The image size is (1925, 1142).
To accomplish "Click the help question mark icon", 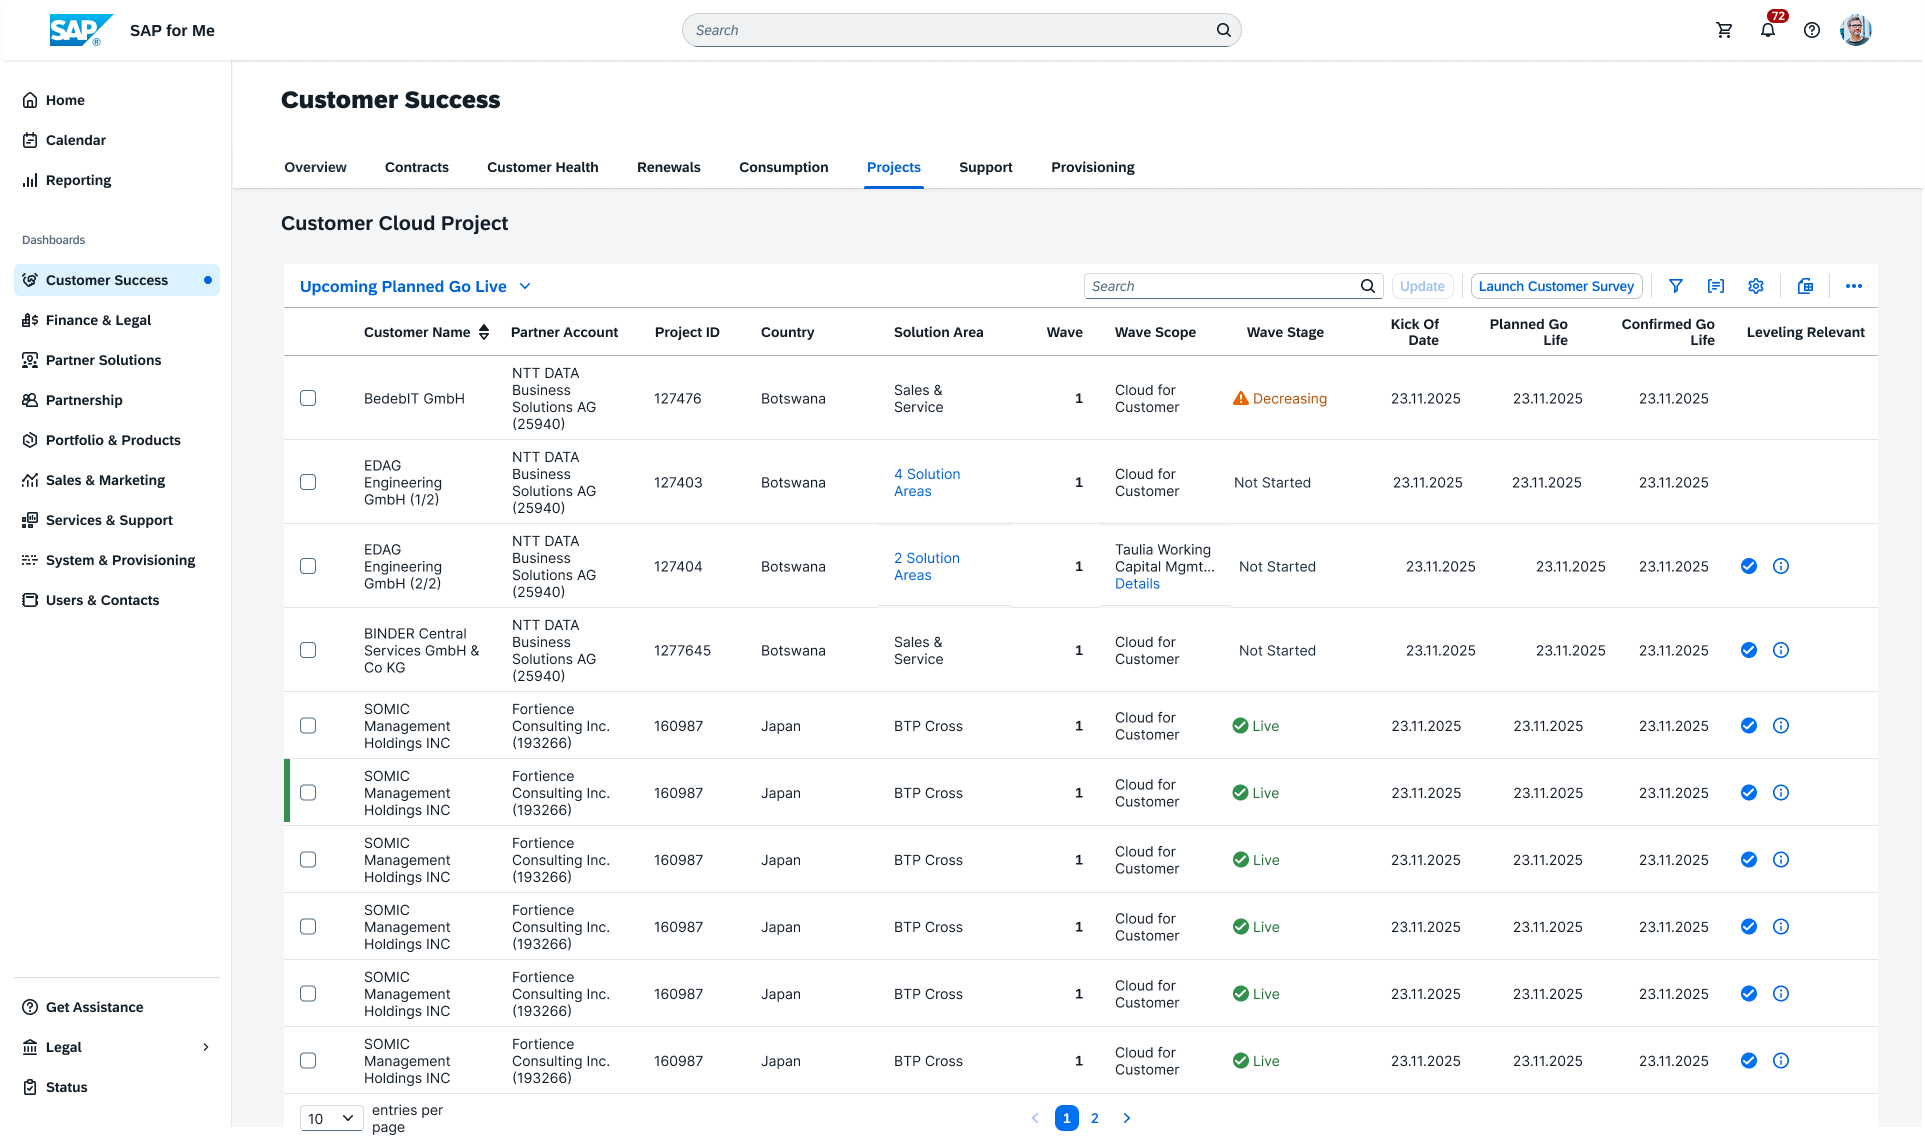I will coord(1812,30).
